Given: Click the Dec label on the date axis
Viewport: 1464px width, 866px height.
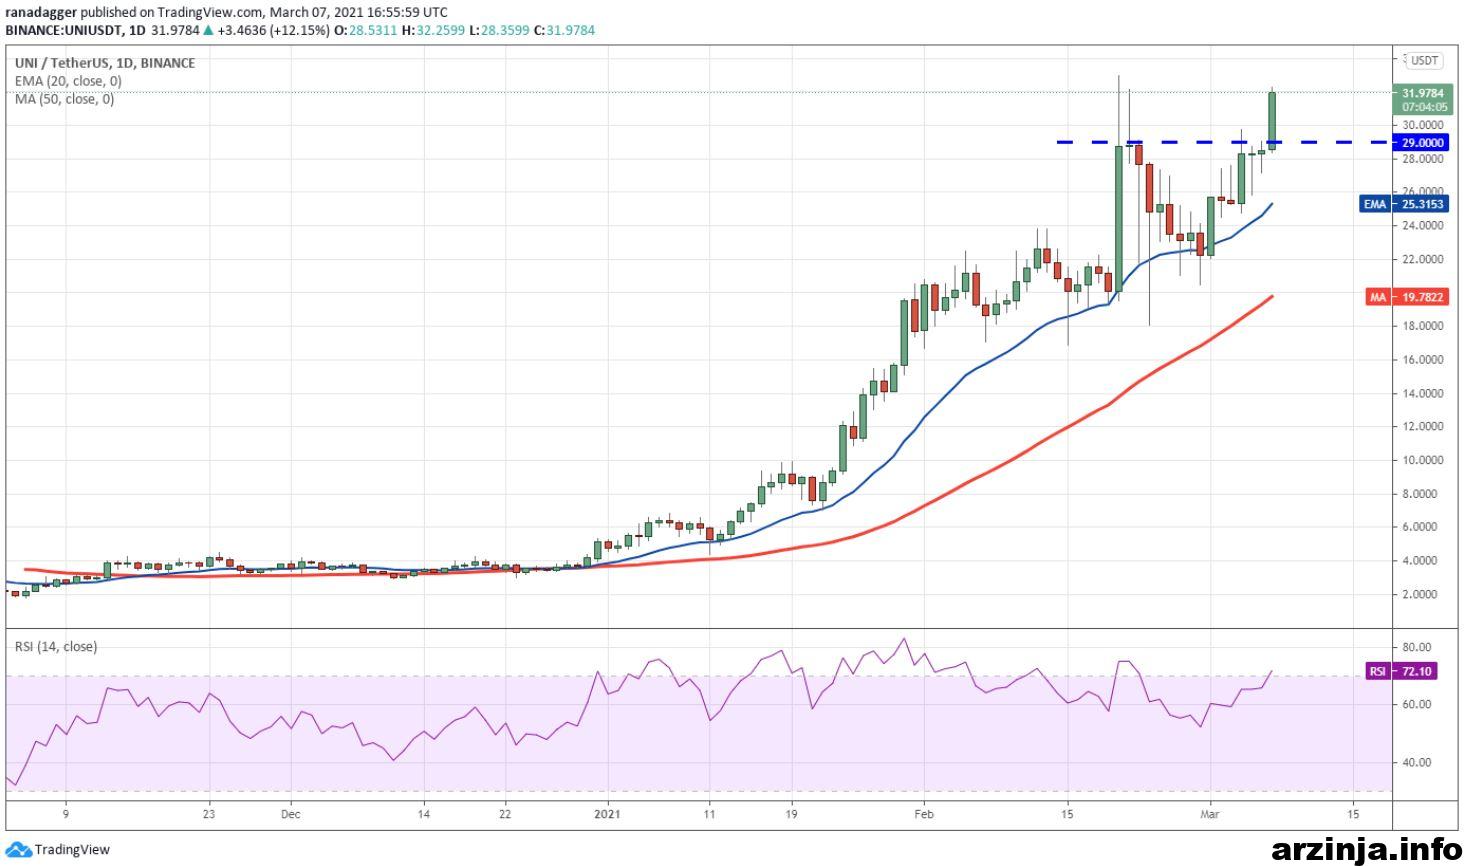Looking at the screenshot, I should click(x=291, y=814).
